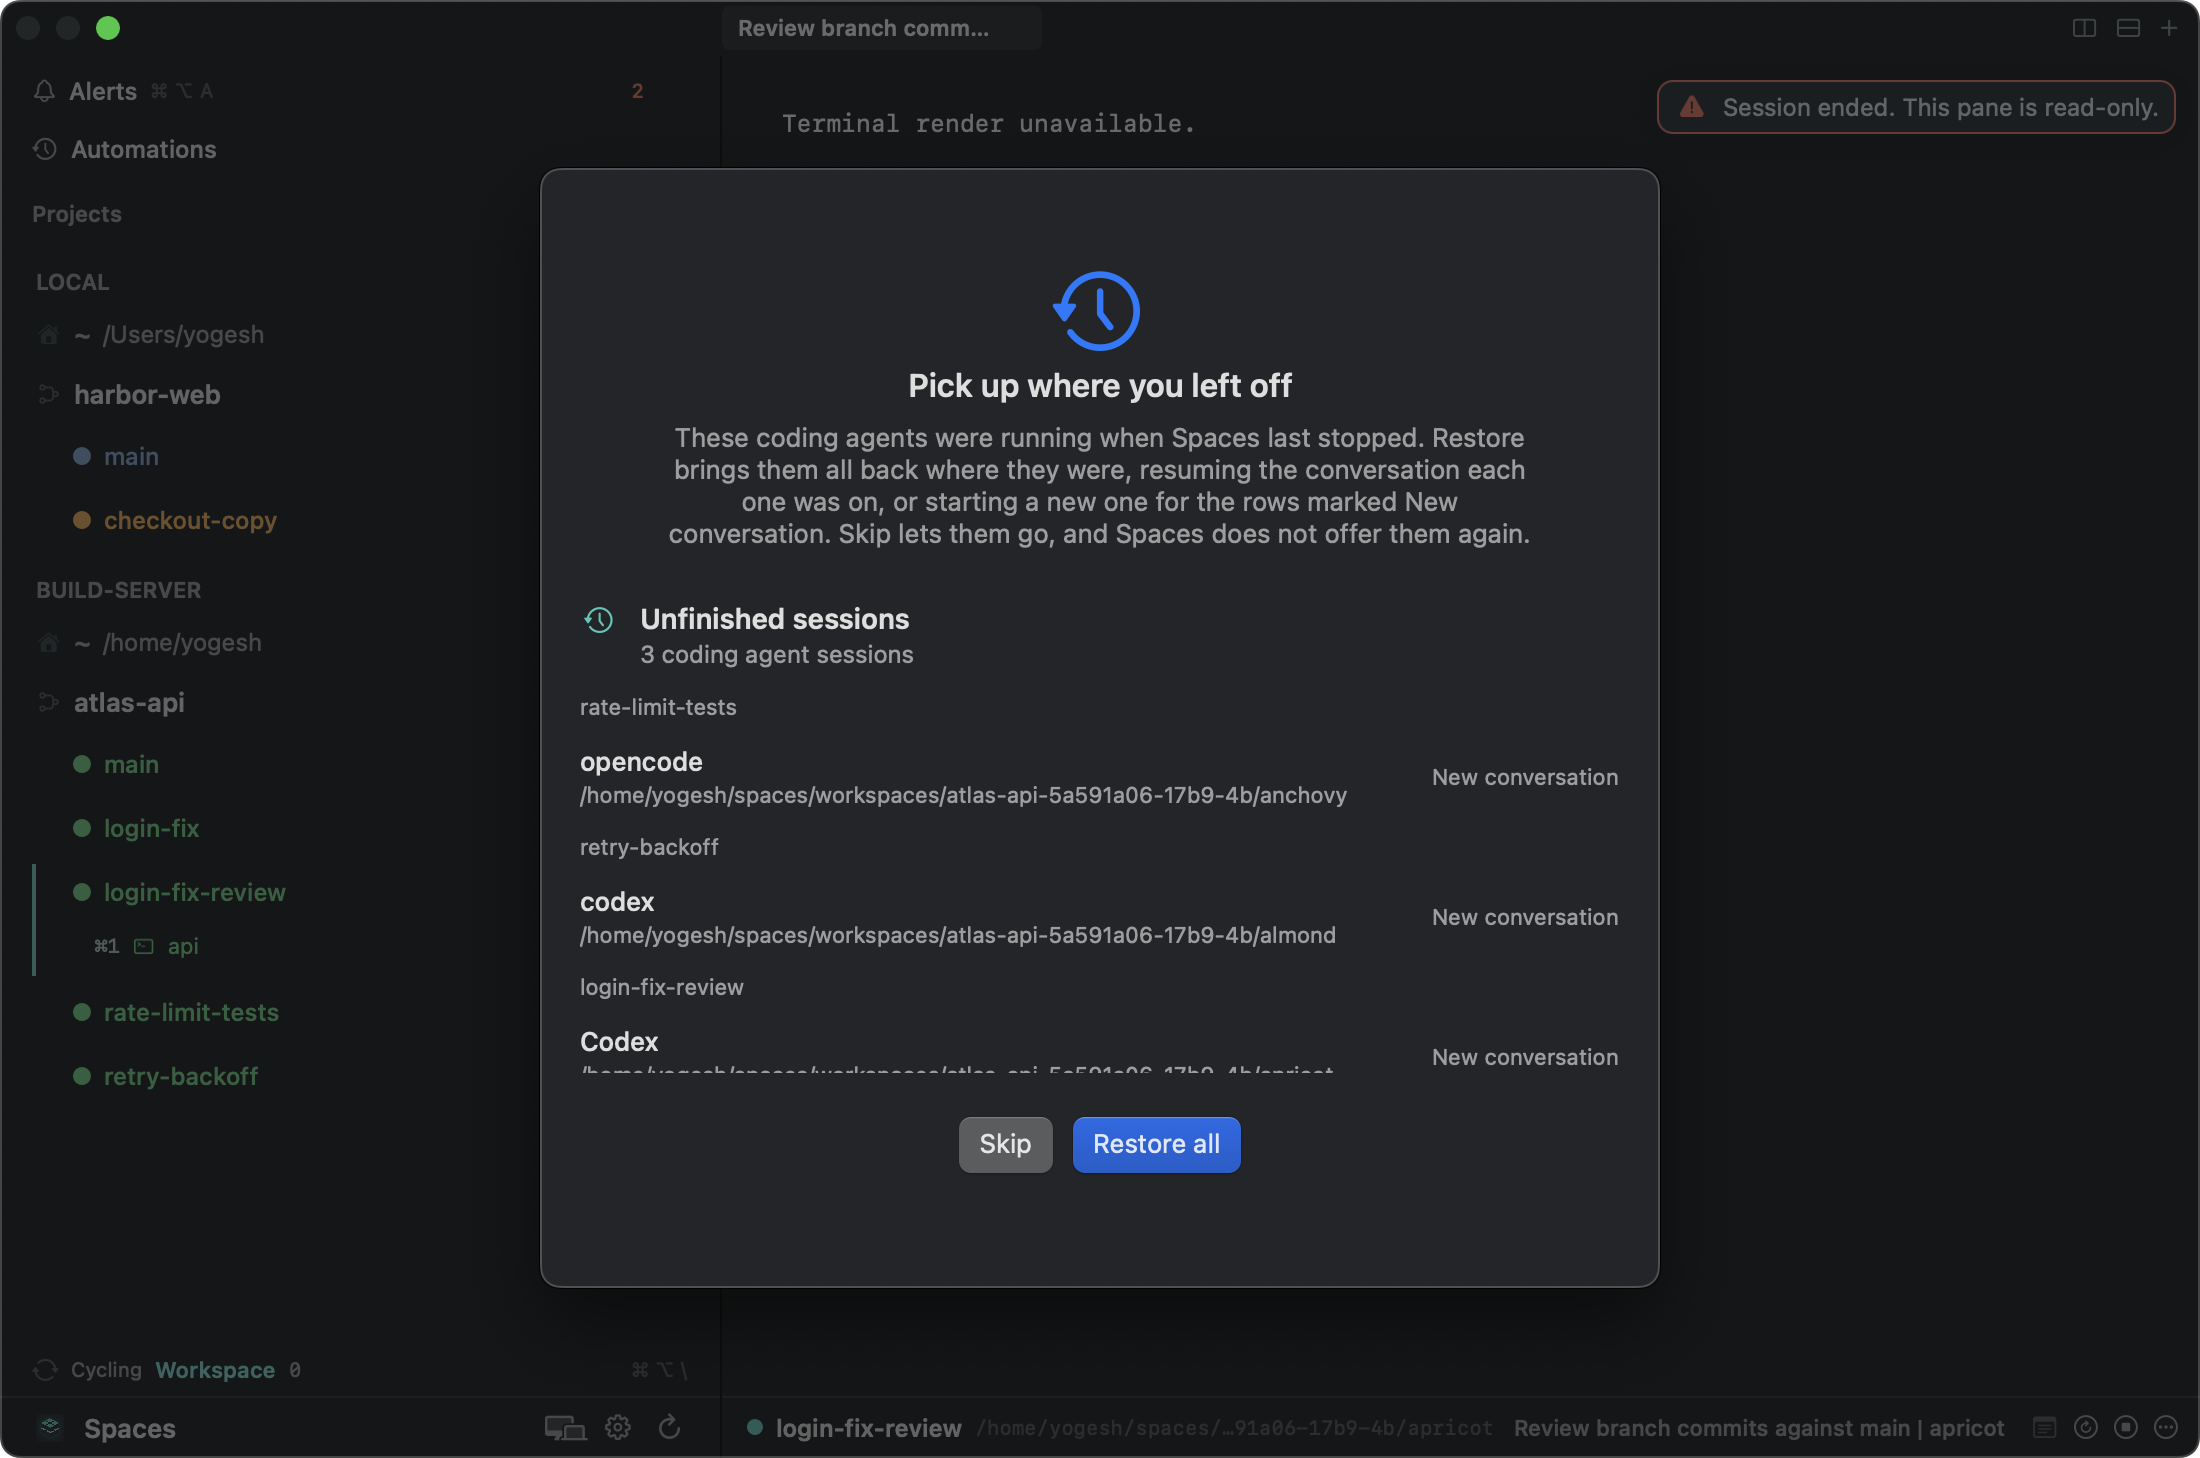
Task: Click the refresh icon in sidebar footer
Action: [x=670, y=1428]
